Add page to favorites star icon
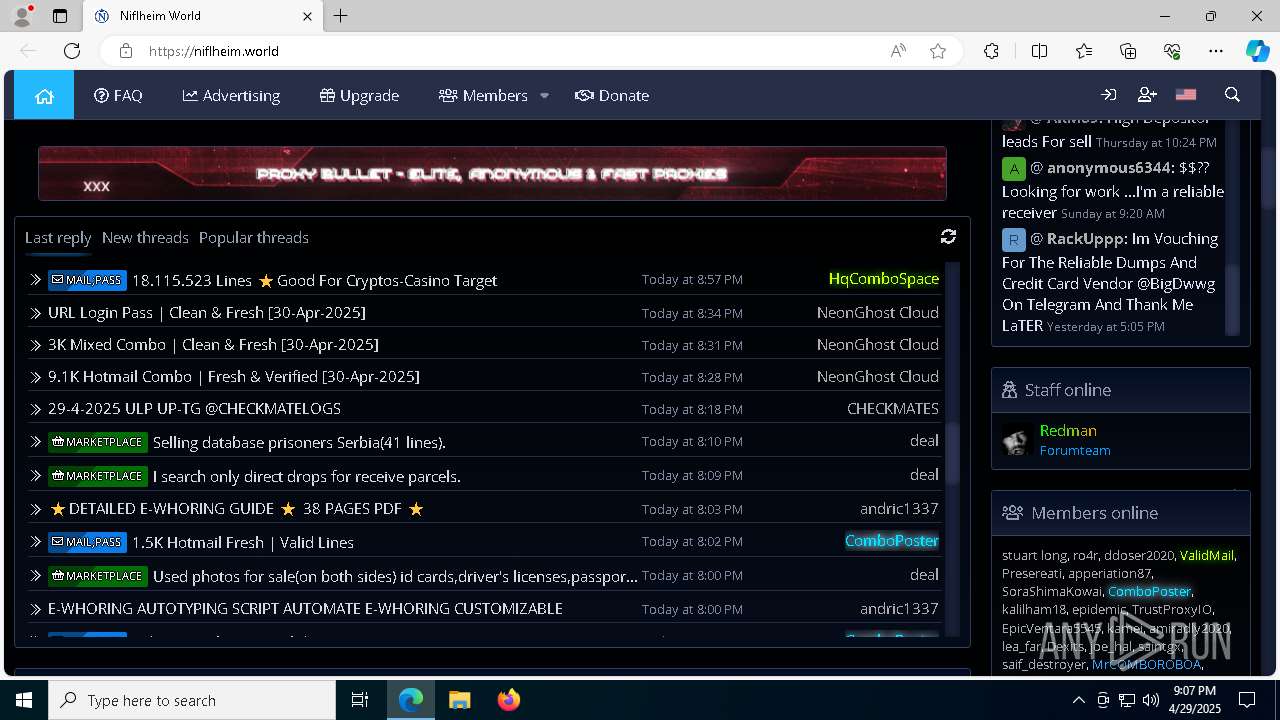Image resolution: width=1280 pixels, height=720 pixels. (938, 51)
